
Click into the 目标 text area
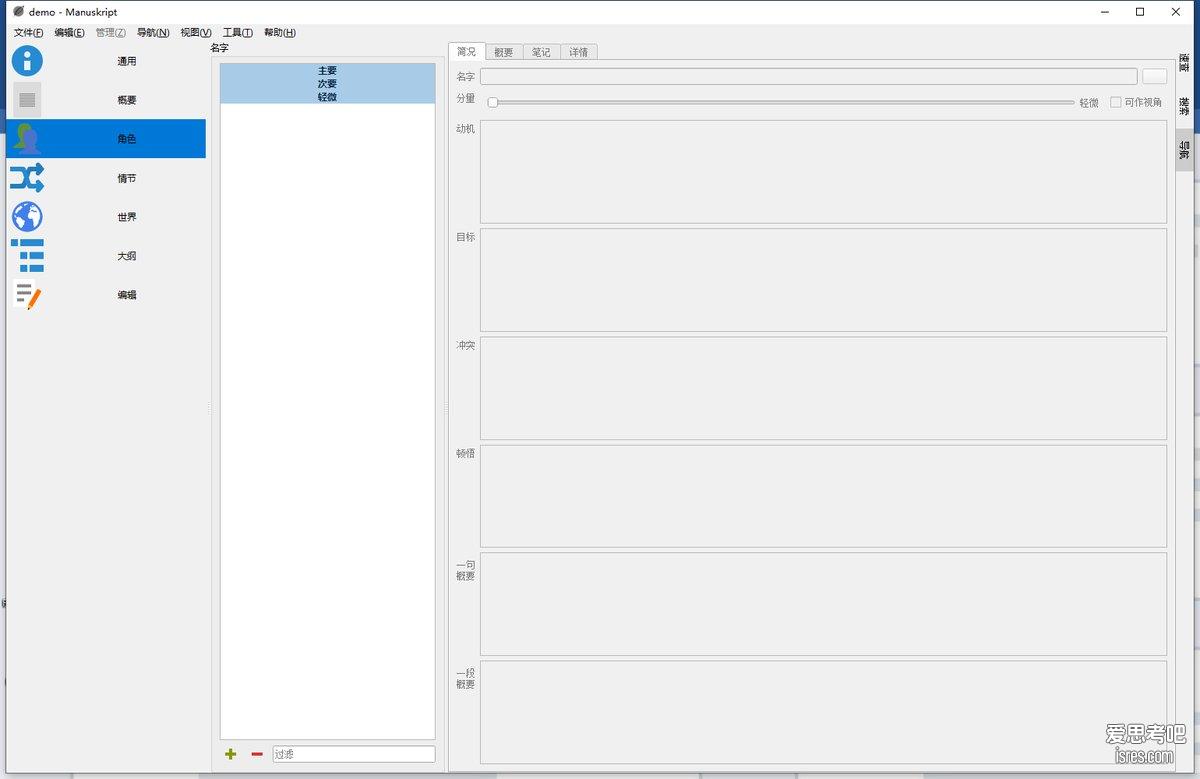[x=823, y=280]
